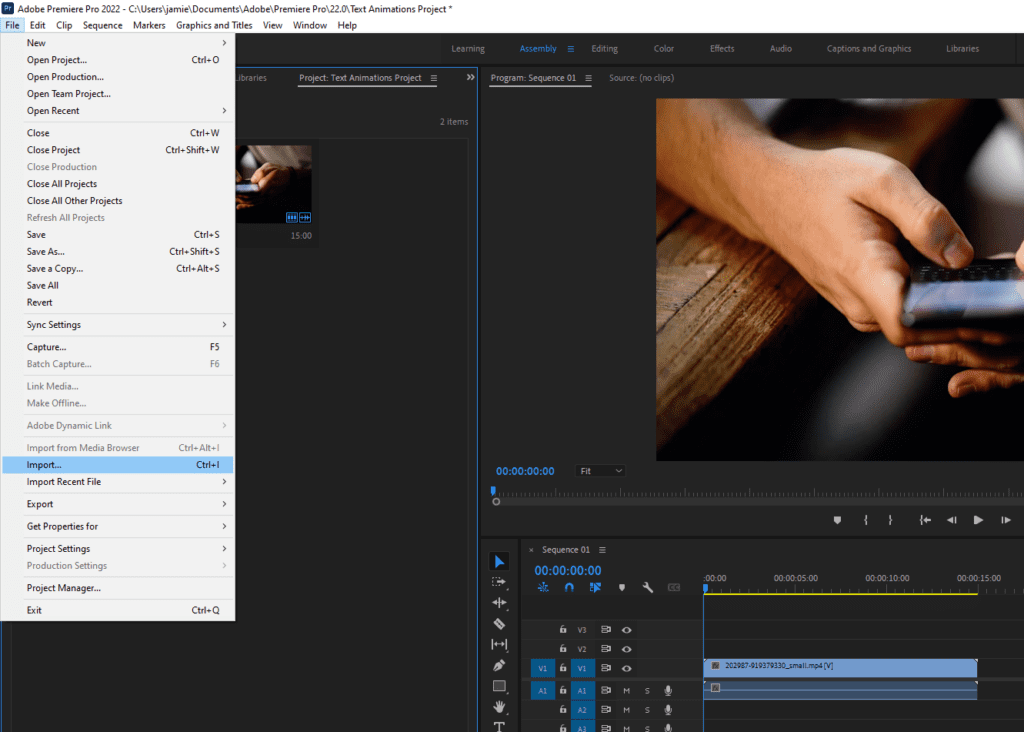Click the captions CC timeline button
Image resolution: width=1024 pixels, height=732 pixels.
click(674, 588)
